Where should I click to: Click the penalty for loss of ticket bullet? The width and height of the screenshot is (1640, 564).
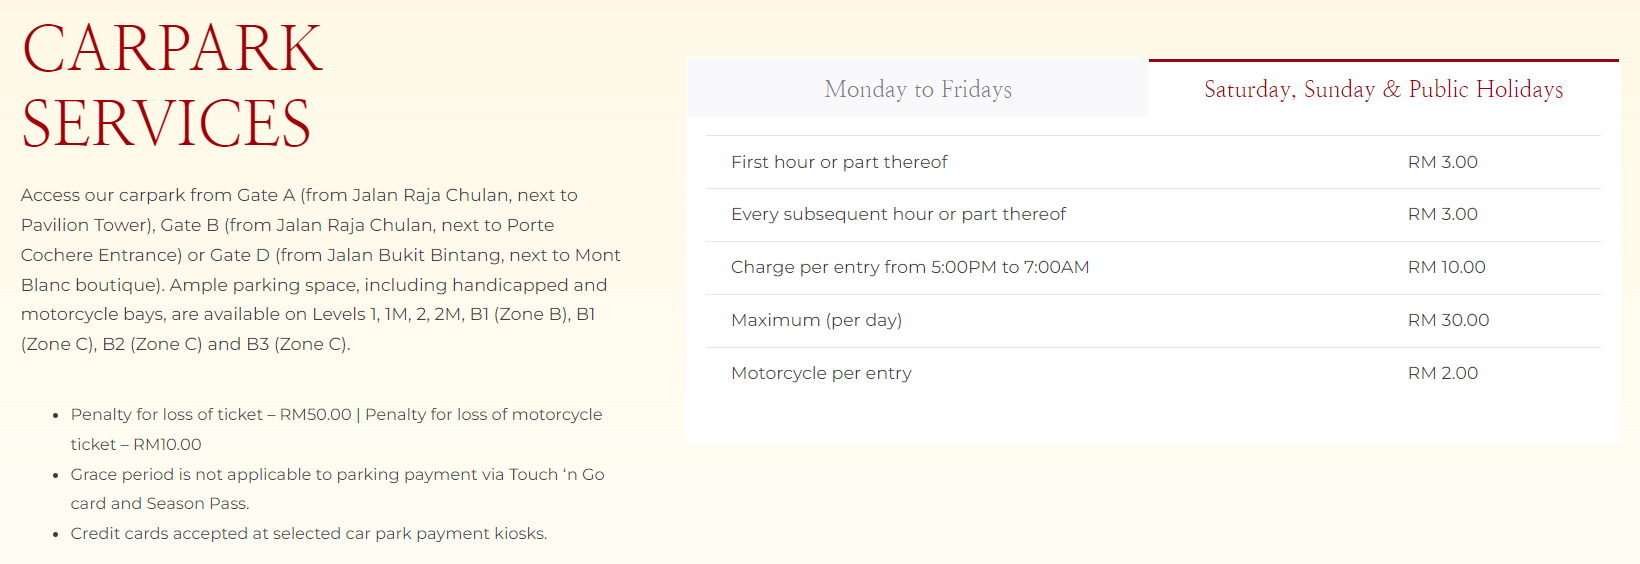(336, 429)
